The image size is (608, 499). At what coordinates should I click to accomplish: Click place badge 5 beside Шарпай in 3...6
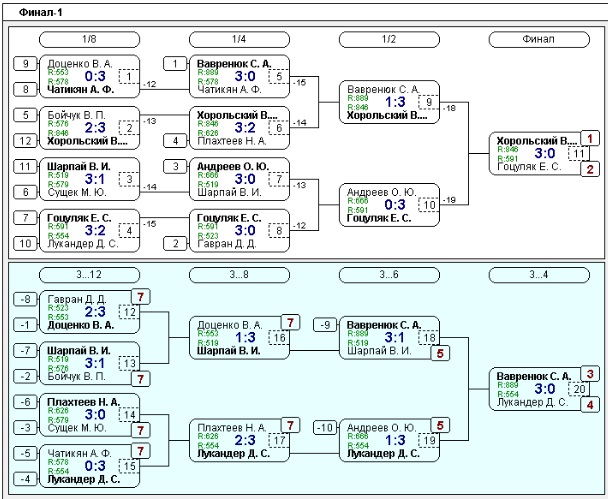(x=440, y=354)
